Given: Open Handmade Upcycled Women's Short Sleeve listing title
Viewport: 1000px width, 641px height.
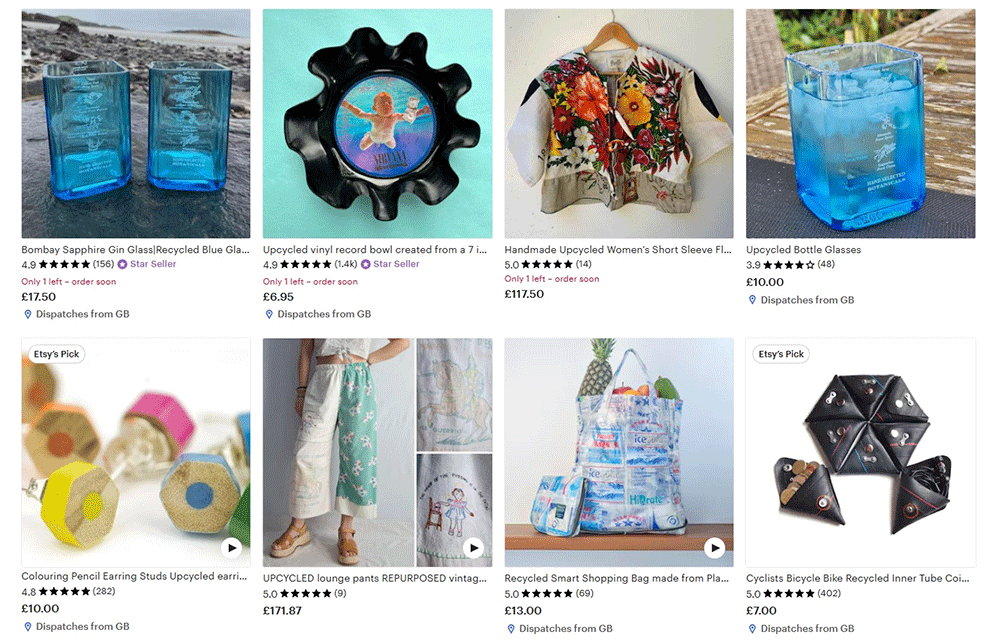Looking at the screenshot, I should (x=618, y=249).
